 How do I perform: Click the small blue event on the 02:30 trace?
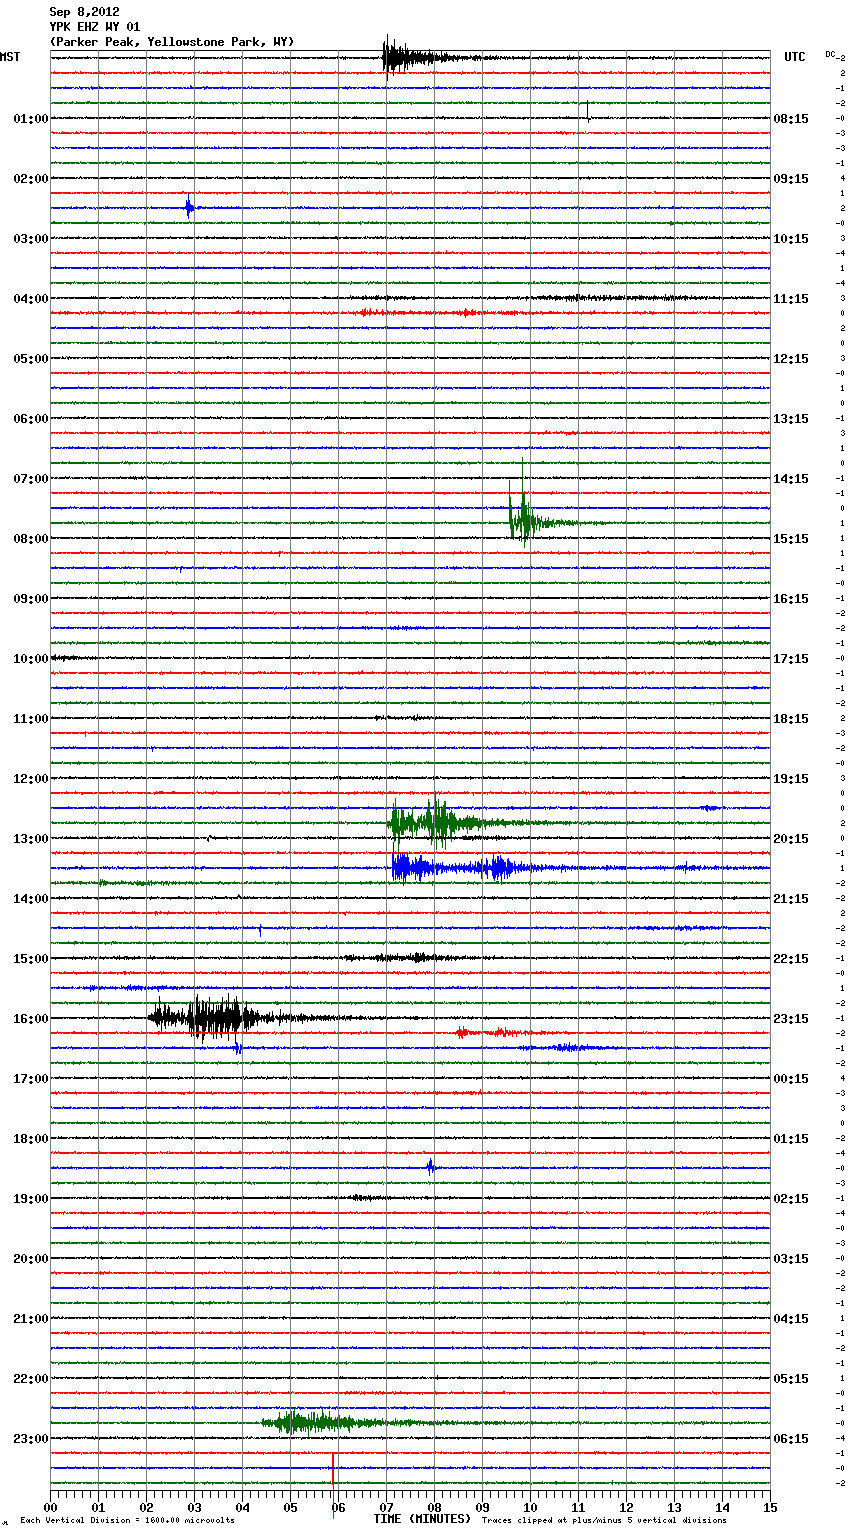click(x=189, y=208)
